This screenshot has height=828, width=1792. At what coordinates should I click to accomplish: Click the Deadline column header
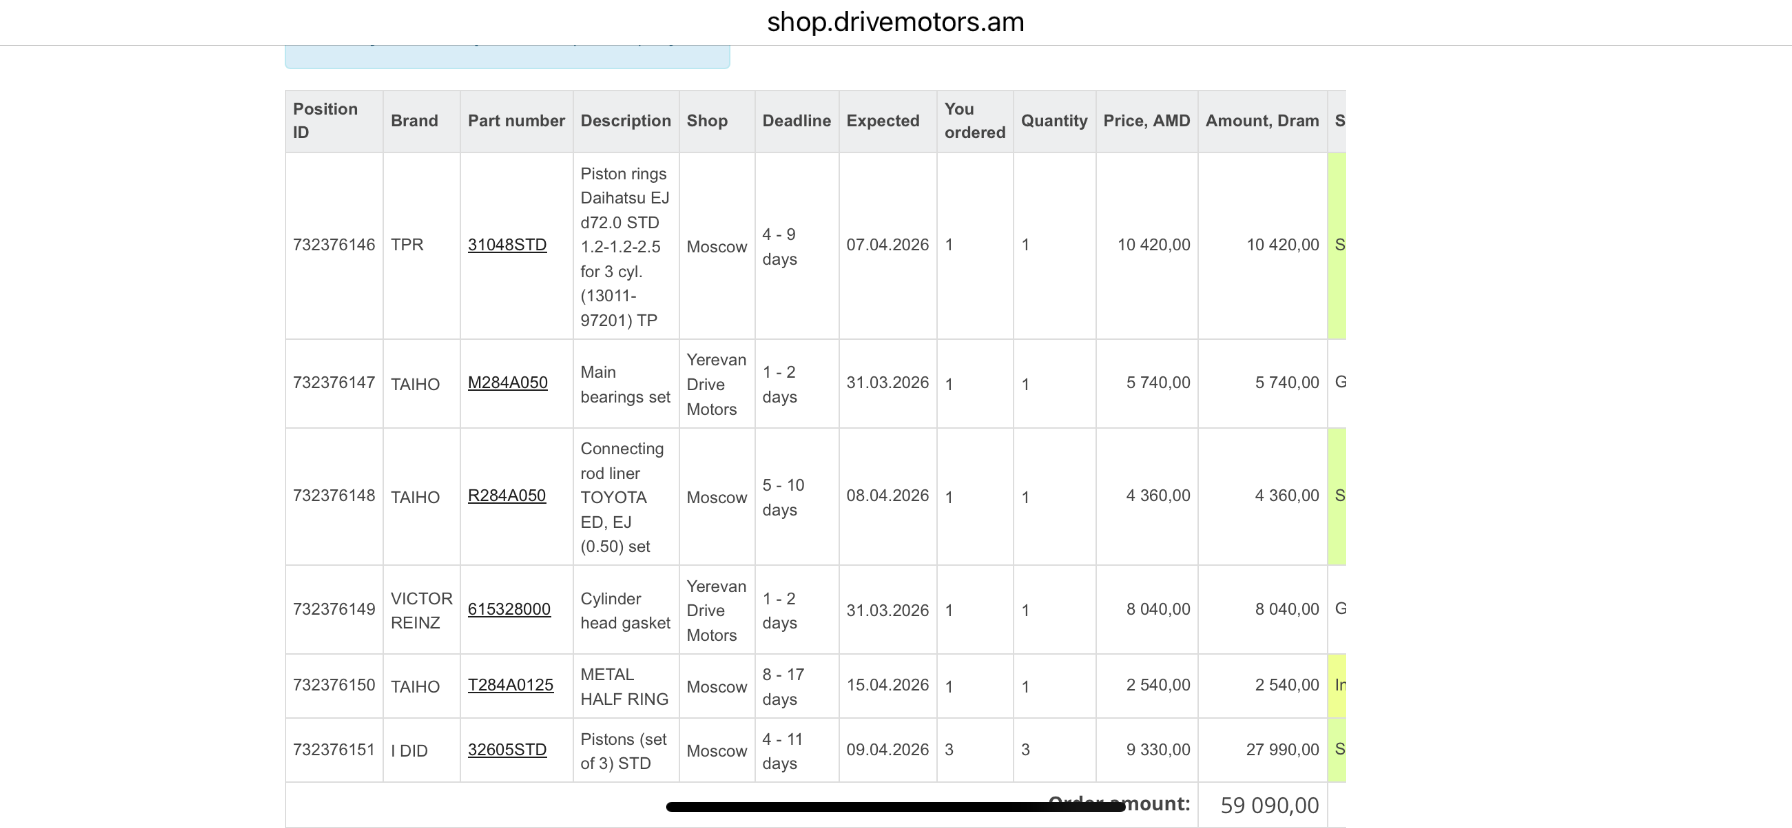[796, 121]
